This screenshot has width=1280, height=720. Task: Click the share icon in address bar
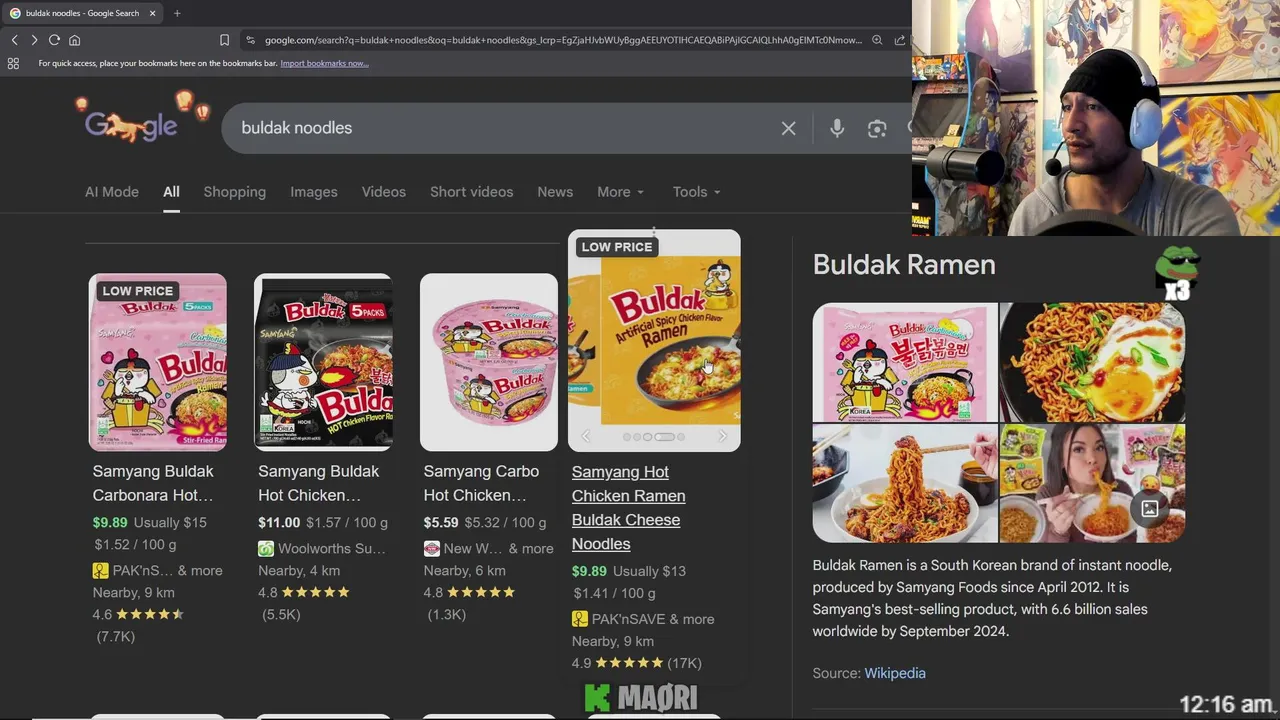pos(900,40)
